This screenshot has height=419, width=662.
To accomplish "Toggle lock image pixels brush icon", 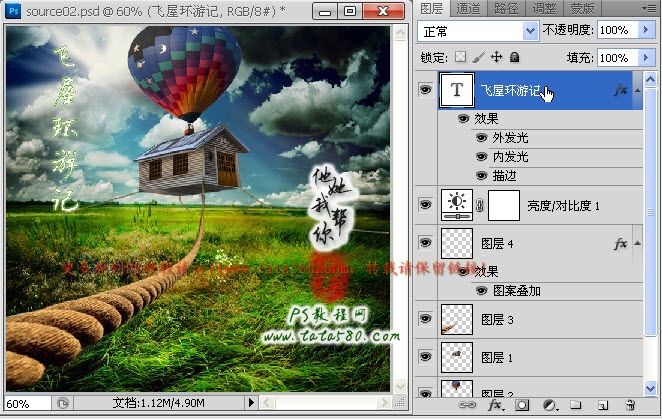I will [x=479, y=57].
